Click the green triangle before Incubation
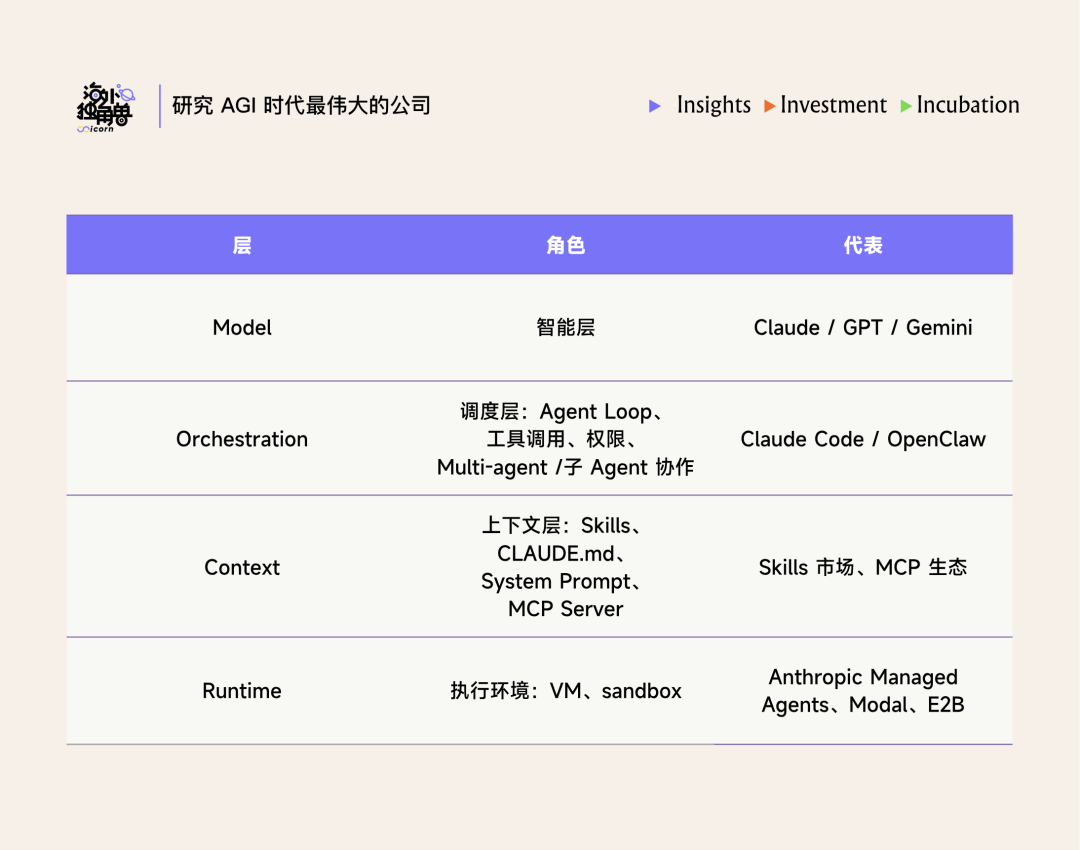Screen dimensions: 1080x850 (906, 106)
